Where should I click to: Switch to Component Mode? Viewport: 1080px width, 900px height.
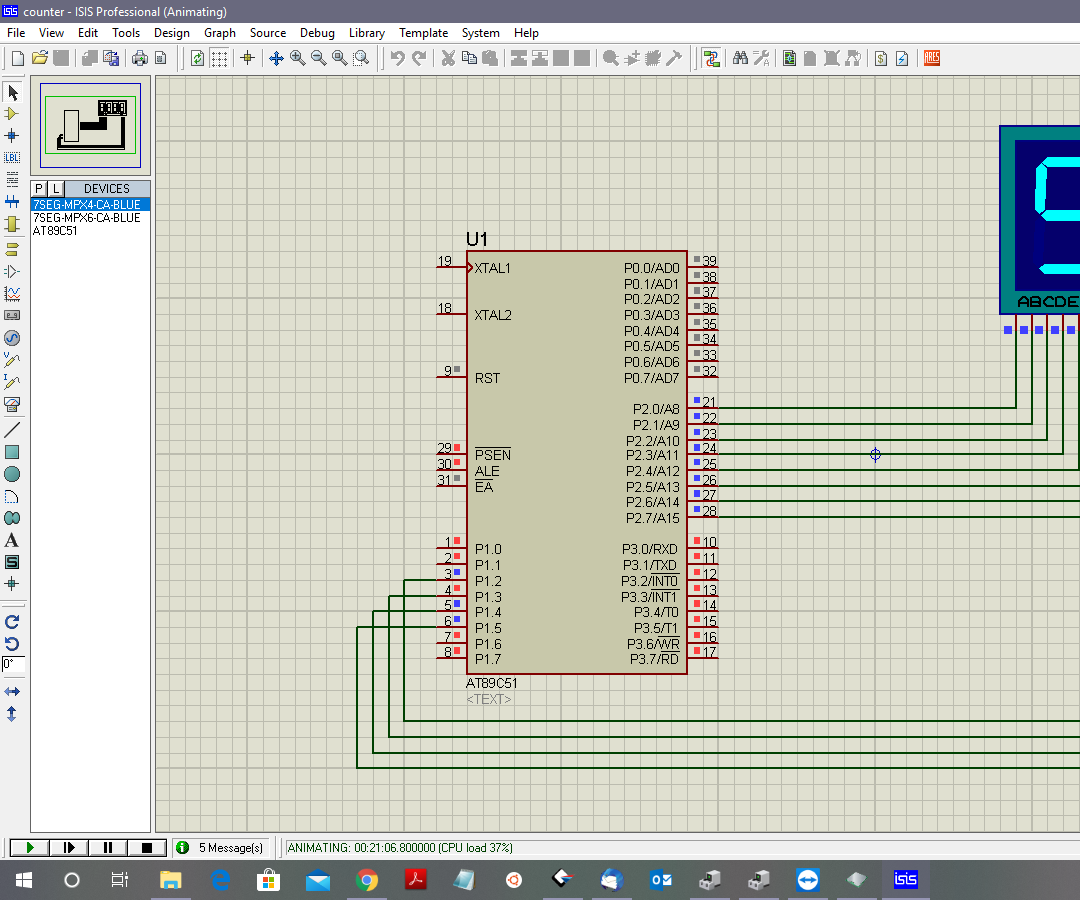(x=12, y=114)
